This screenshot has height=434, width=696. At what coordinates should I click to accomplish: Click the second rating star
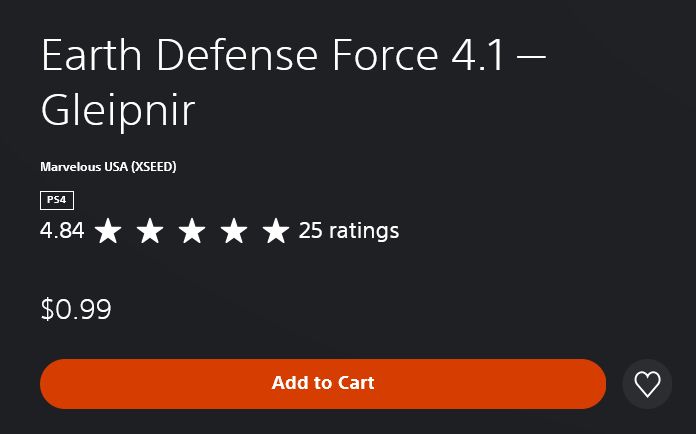coord(150,232)
